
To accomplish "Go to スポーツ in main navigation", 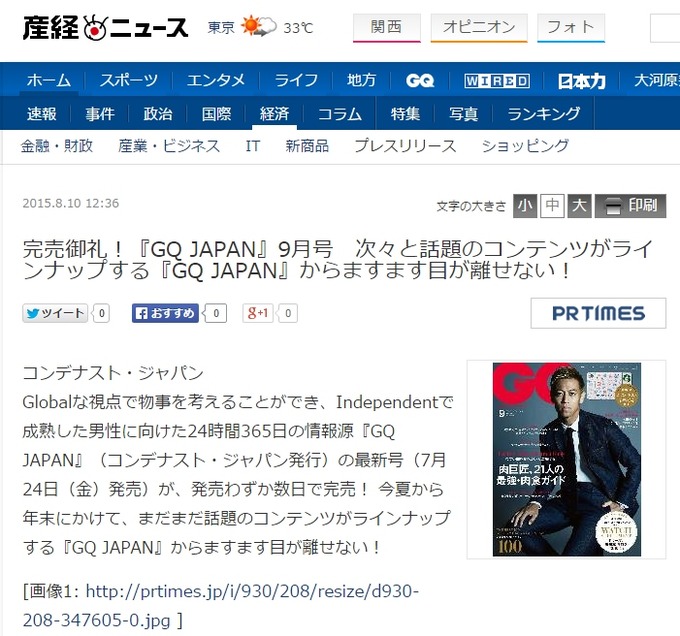I will 129,80.
